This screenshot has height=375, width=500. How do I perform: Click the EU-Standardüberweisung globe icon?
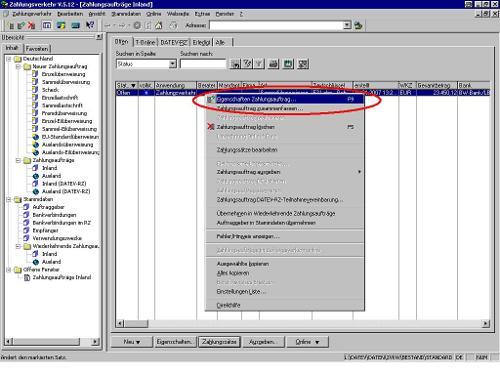point(36,137)
